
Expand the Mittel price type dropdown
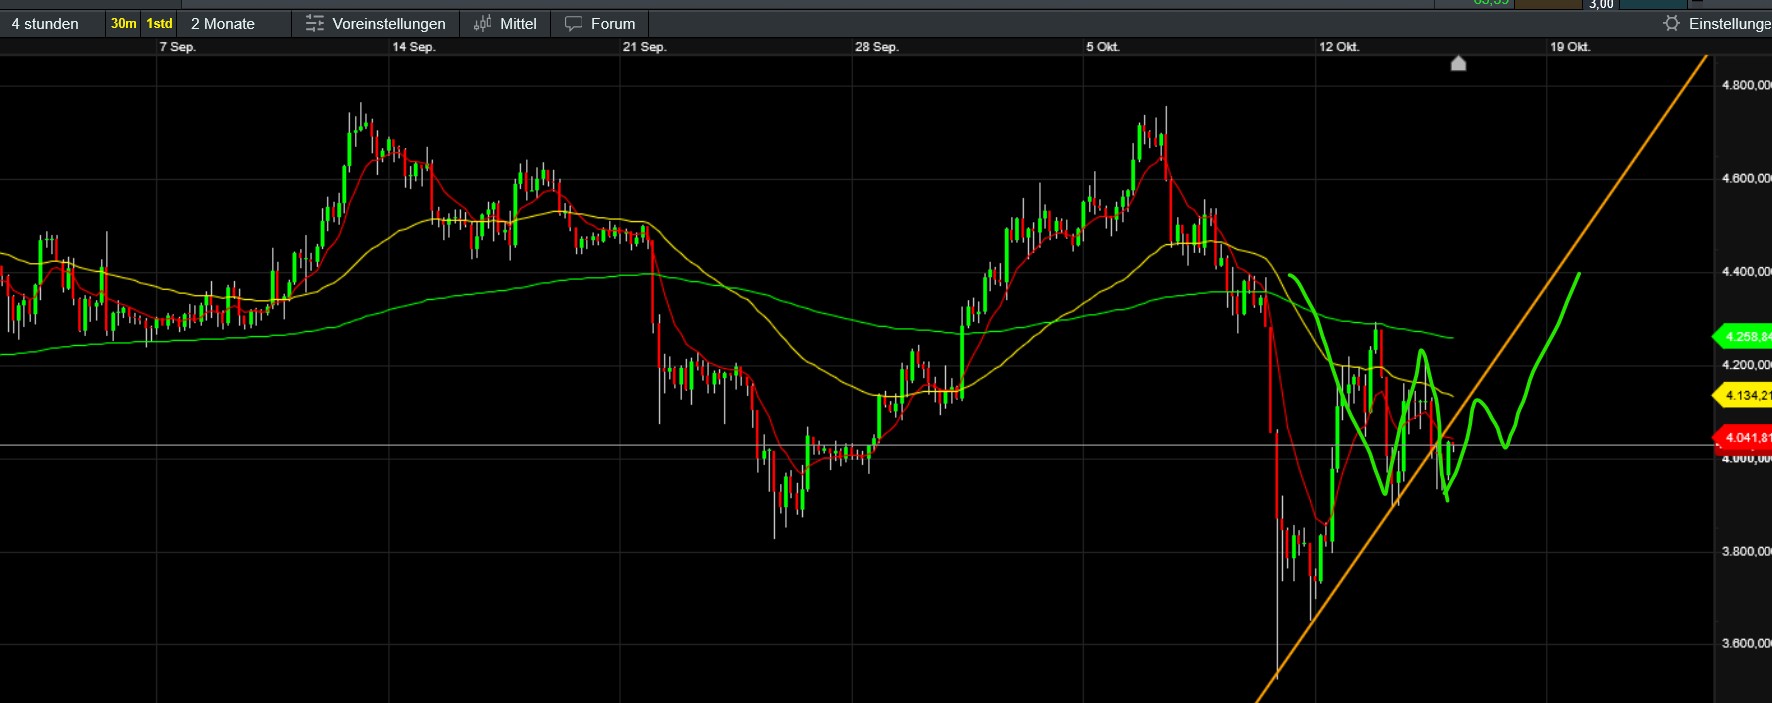click(x=518, y=23)
